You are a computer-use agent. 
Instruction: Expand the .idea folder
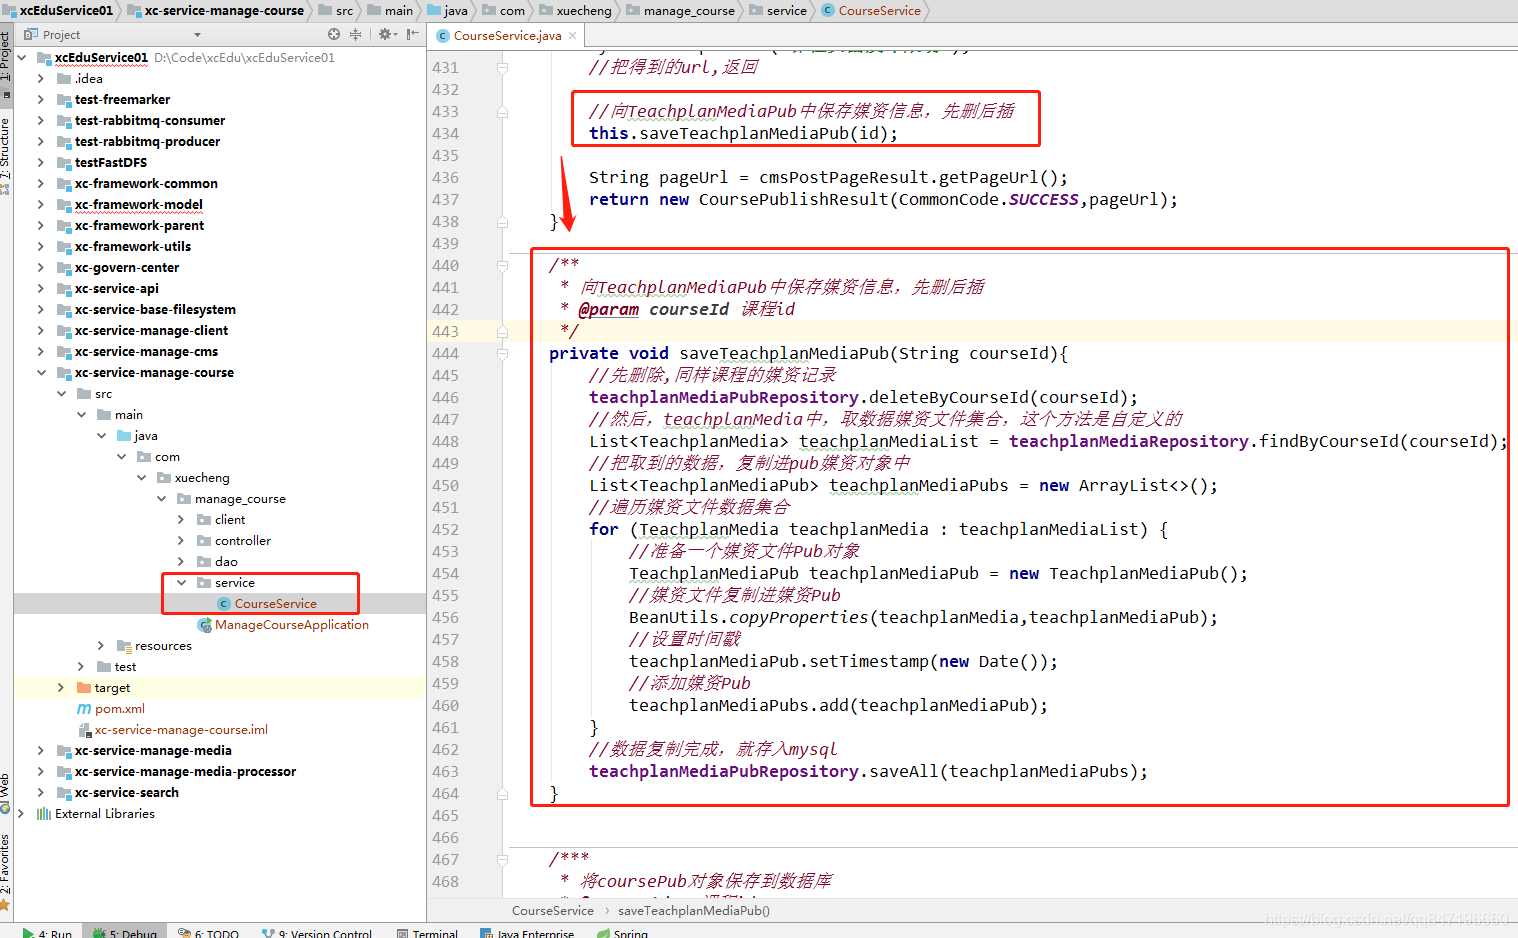(41, 78)
